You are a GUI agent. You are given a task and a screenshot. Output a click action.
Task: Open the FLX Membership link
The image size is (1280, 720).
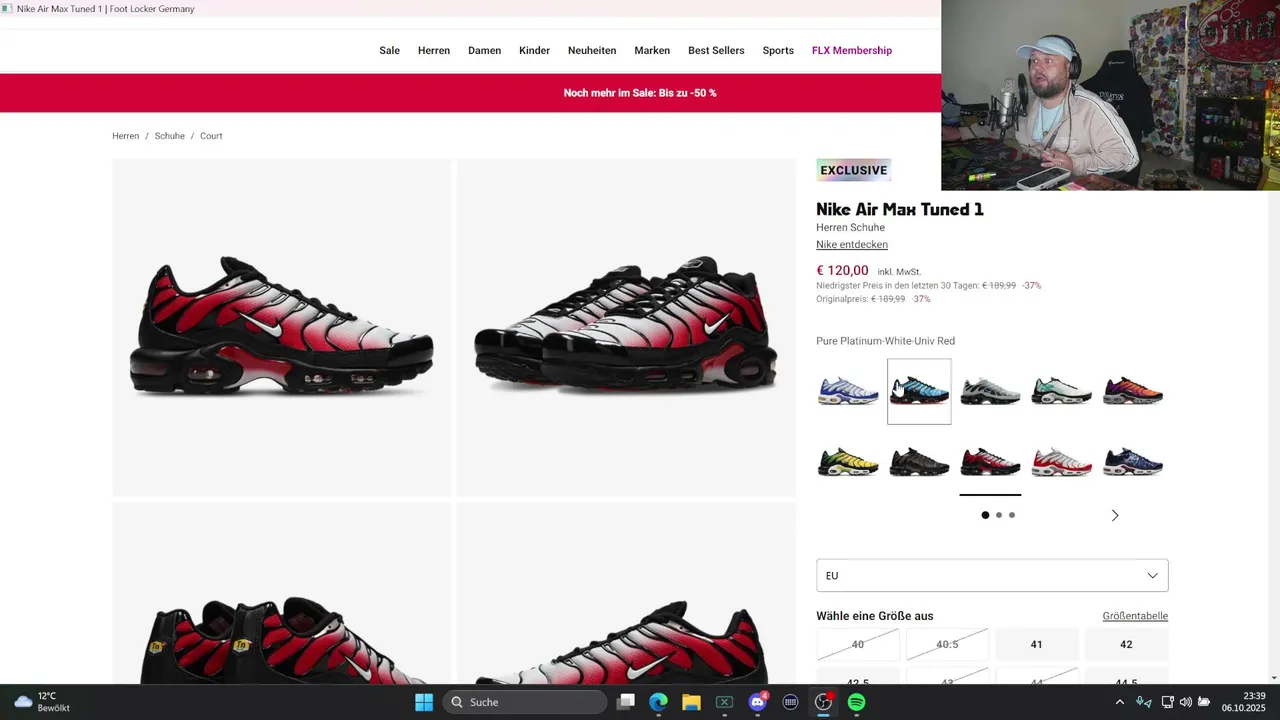tap(852, 50)
